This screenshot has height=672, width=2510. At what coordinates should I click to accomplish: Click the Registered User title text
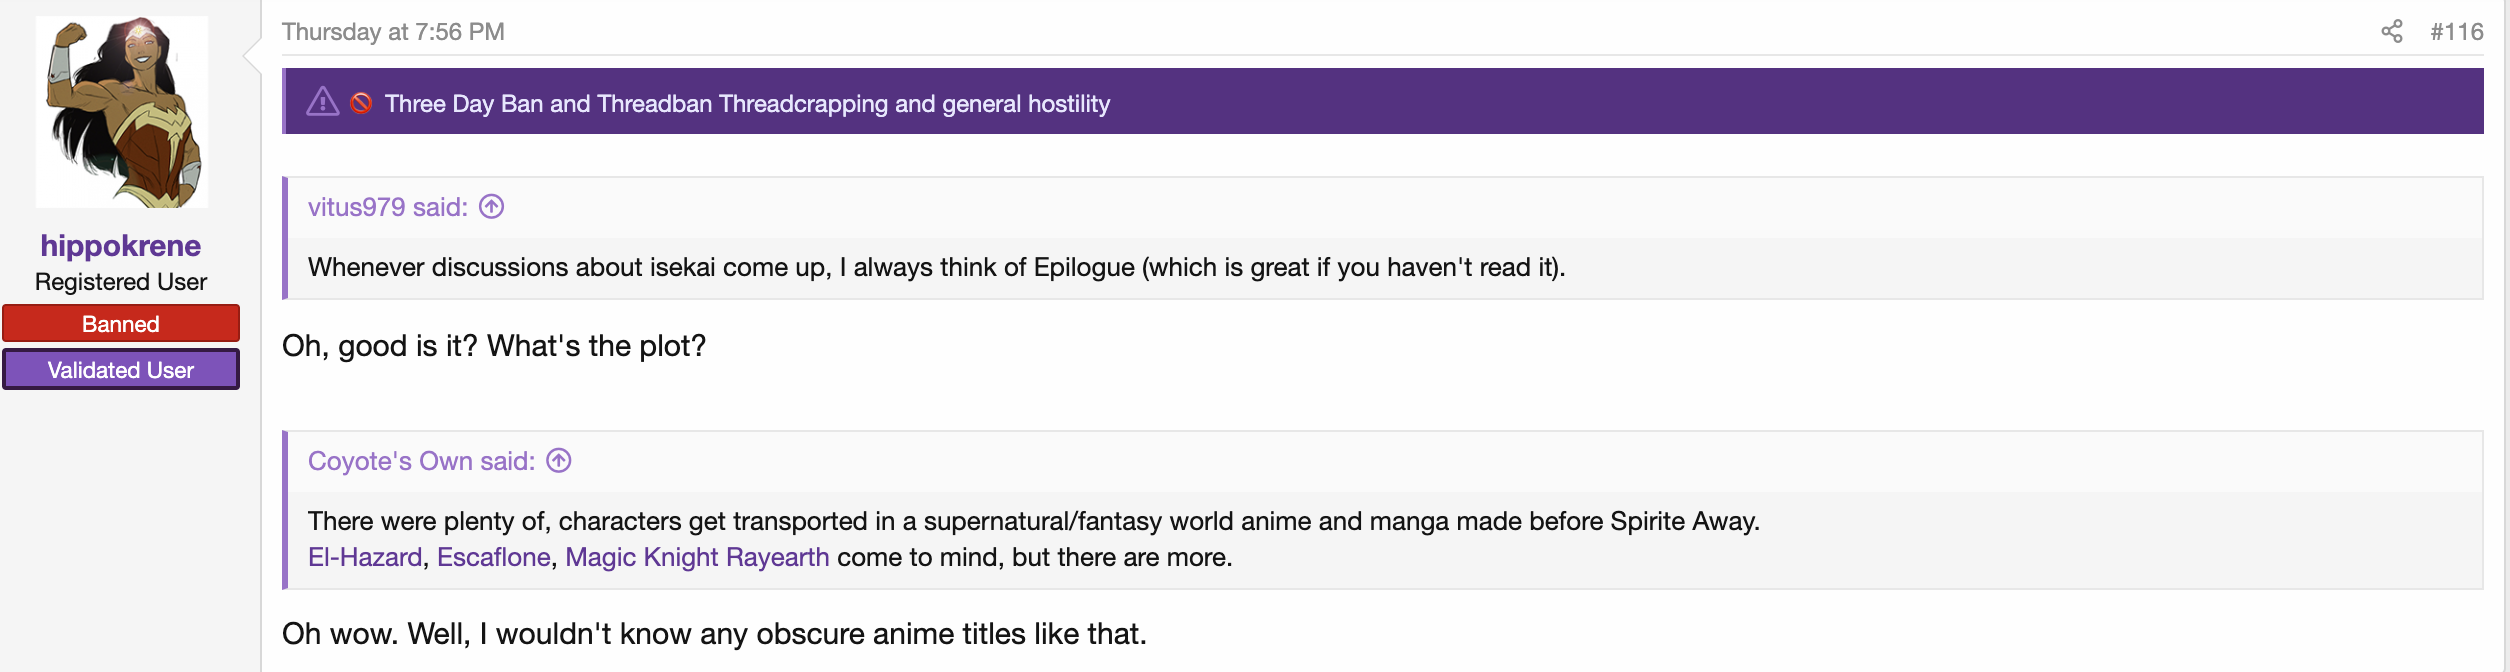click(x=121, y=282)
